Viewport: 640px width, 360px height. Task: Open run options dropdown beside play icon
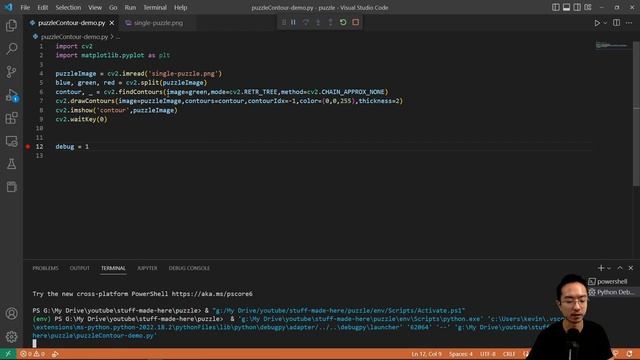[605, 23]
